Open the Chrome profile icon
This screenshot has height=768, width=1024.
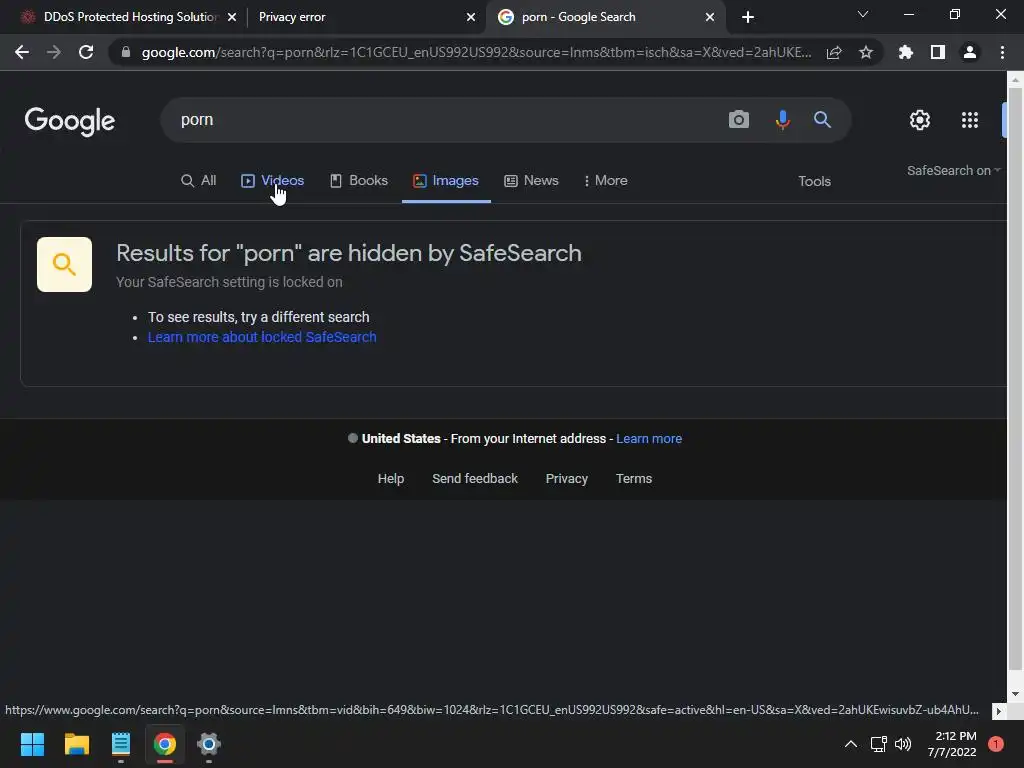970,52
